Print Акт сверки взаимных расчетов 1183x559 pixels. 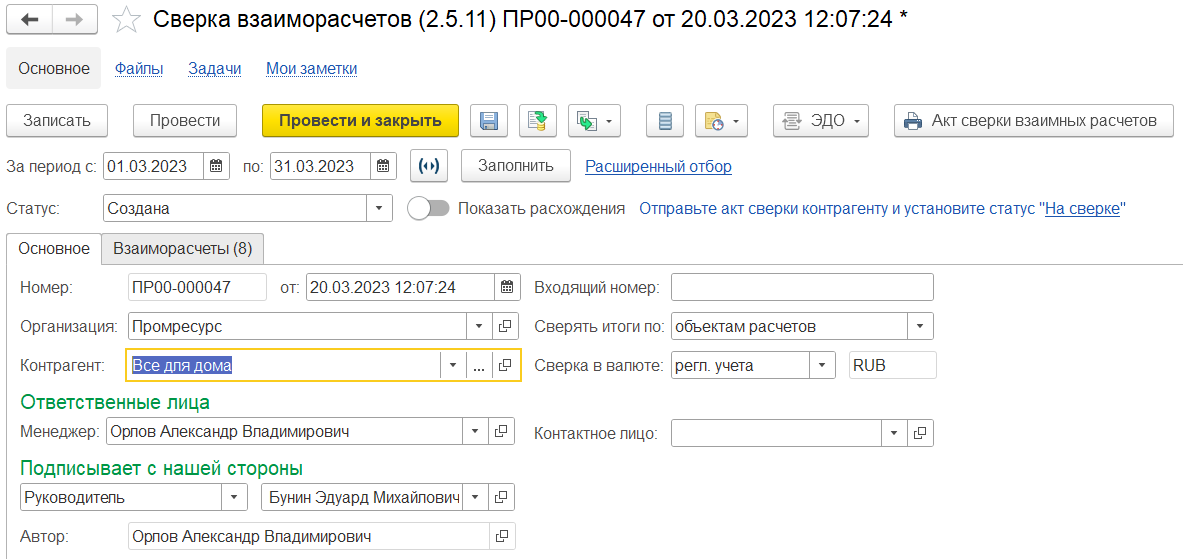pos(1034,121)
